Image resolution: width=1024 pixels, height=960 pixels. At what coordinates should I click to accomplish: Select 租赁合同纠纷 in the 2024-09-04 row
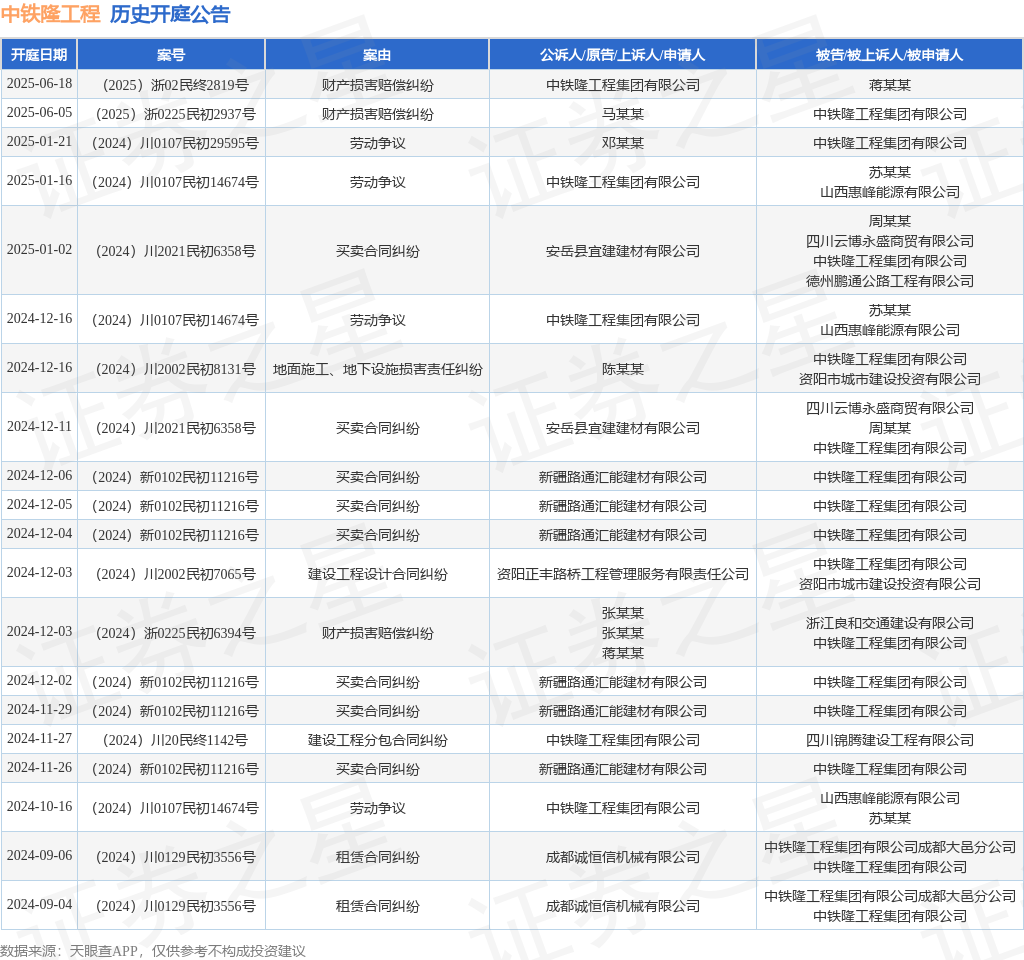tap(377, 906)
